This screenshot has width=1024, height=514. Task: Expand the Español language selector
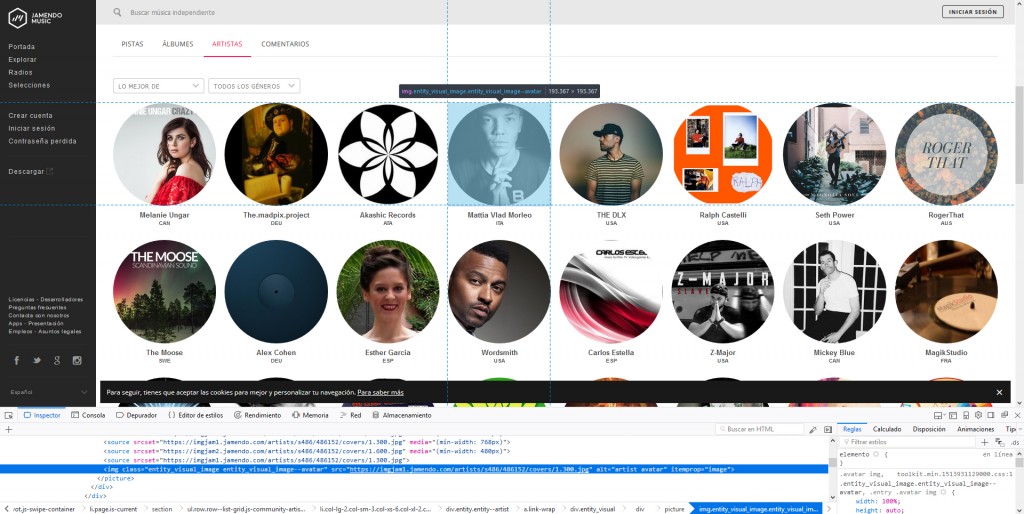tap(46, 392)
